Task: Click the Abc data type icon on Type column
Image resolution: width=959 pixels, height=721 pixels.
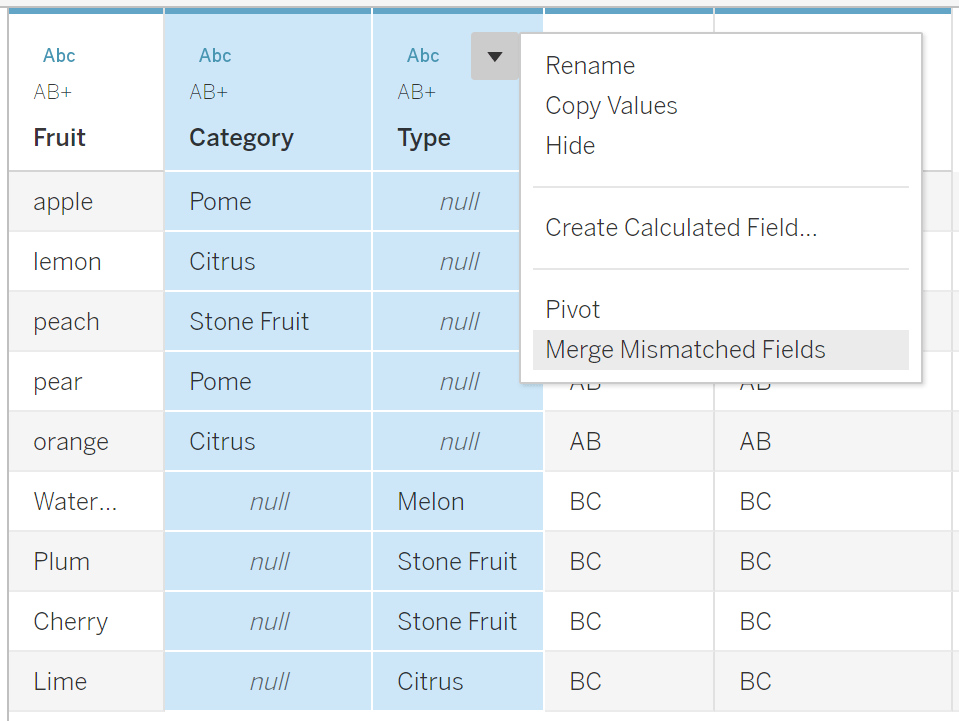Action: click(x=423, y=56)
